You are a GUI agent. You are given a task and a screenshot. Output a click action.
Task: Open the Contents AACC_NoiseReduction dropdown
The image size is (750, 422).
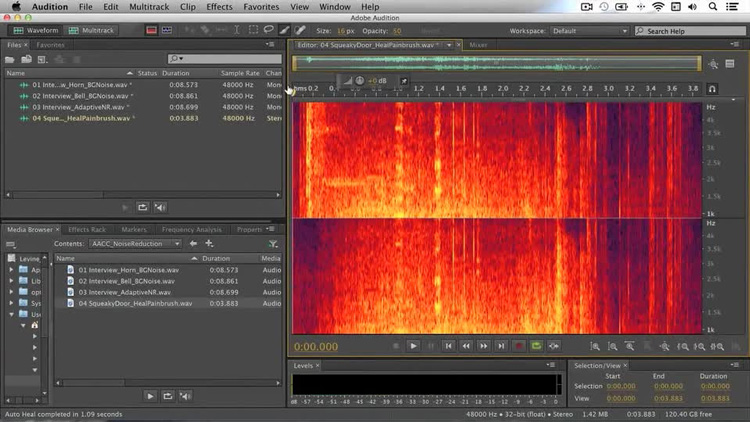click(135, 244)
